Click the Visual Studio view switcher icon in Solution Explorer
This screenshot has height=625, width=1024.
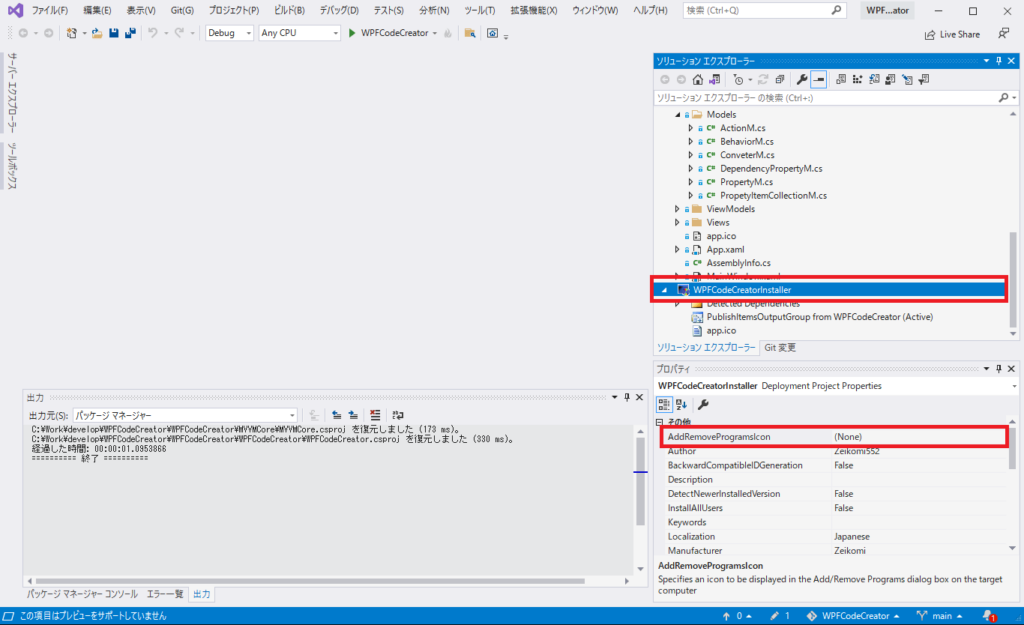tap(714, 80)
